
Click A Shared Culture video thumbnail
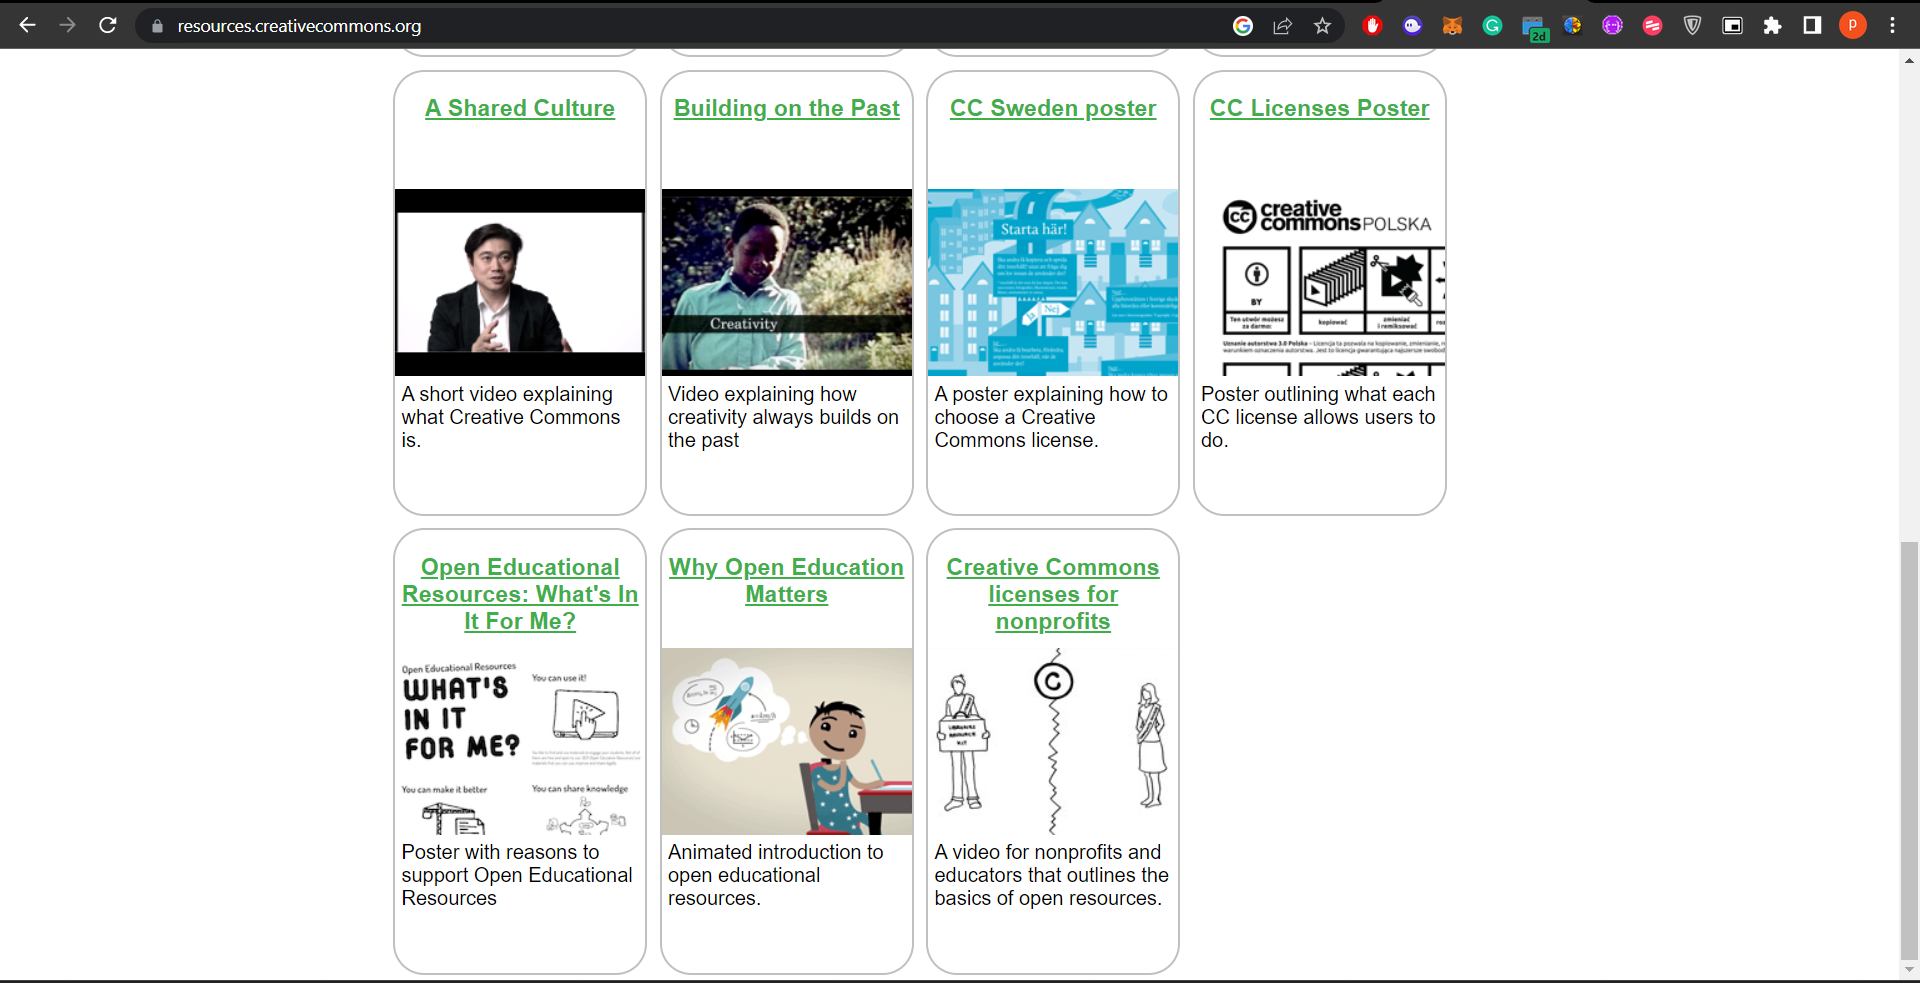tap(520, 282)
